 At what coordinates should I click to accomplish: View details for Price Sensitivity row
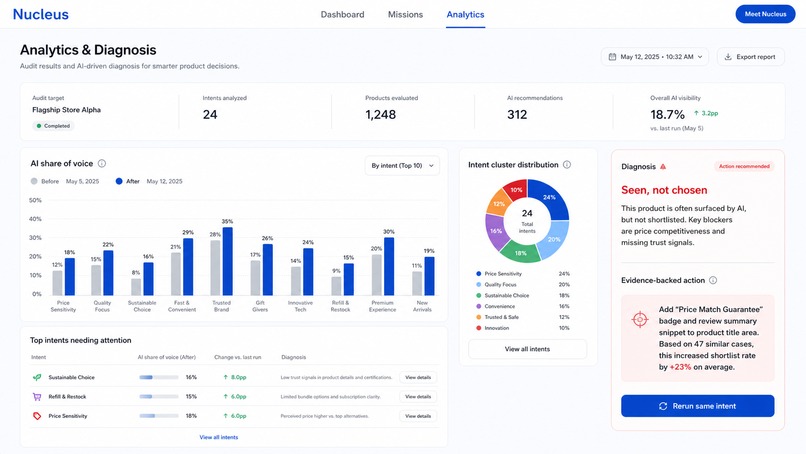pyautogui.click(x=418, y=416)
